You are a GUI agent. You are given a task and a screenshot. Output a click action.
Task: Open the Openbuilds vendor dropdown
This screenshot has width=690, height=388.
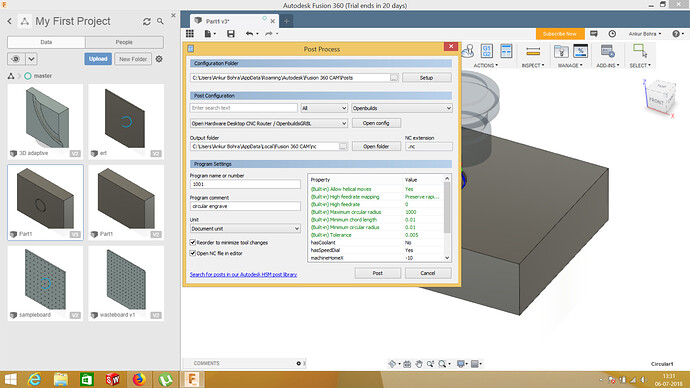(x=402, y=108)
